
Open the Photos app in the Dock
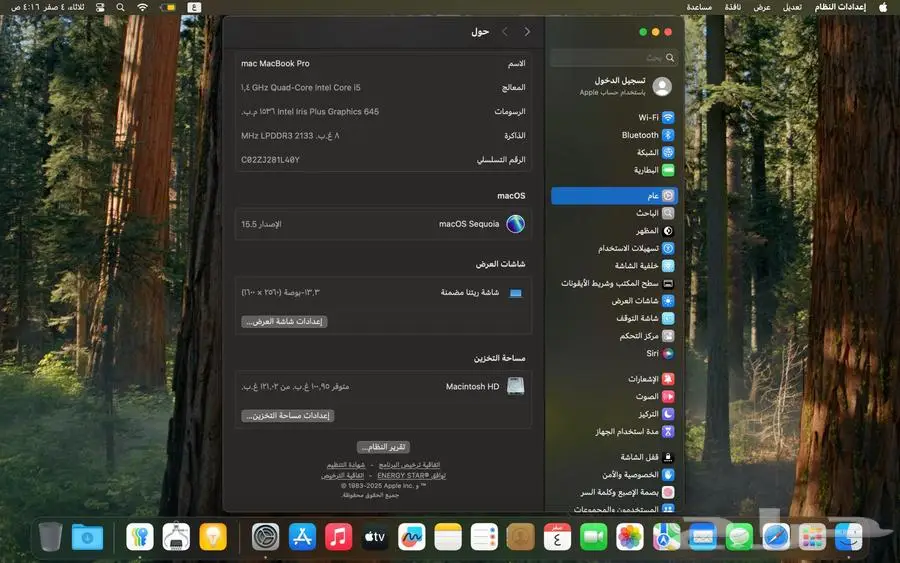[x=630, y=537]
